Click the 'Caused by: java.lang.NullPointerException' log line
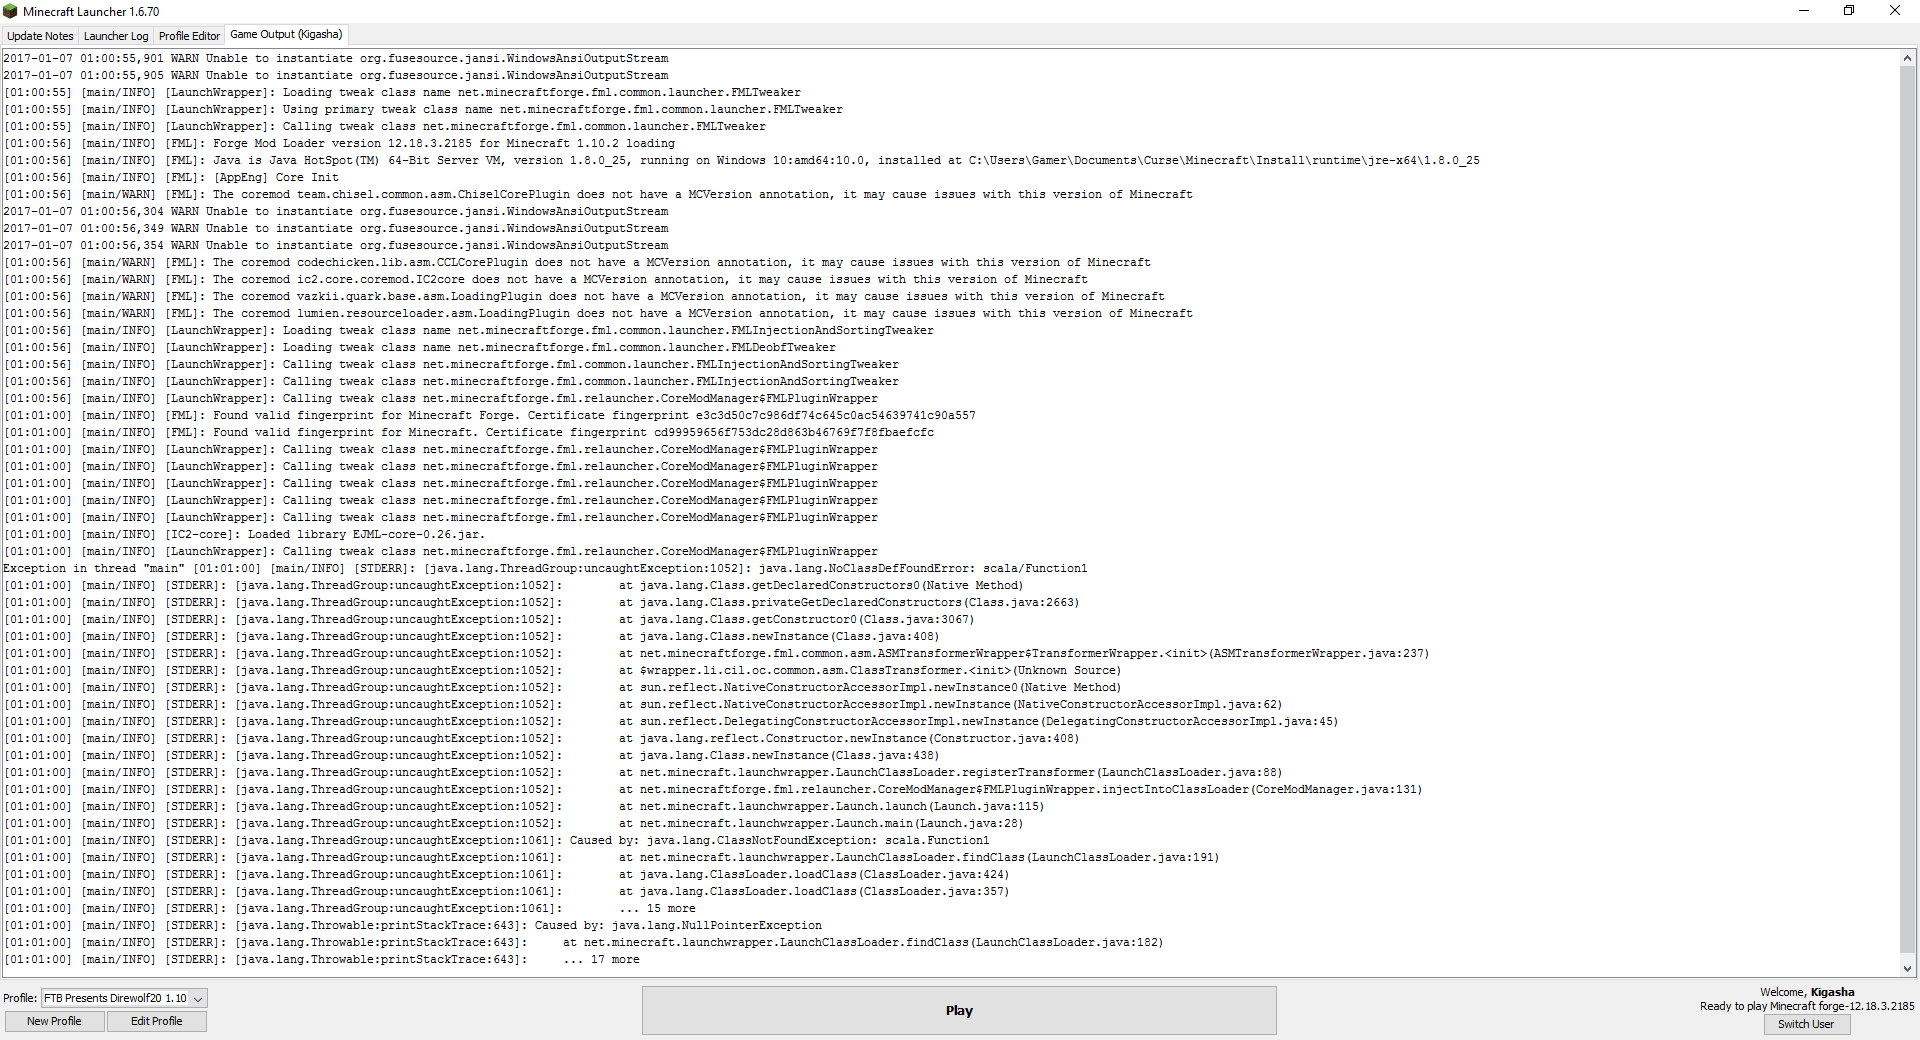Viewport: 1920px width, 1040px height. pyautogui.click(x=413, y=925)
